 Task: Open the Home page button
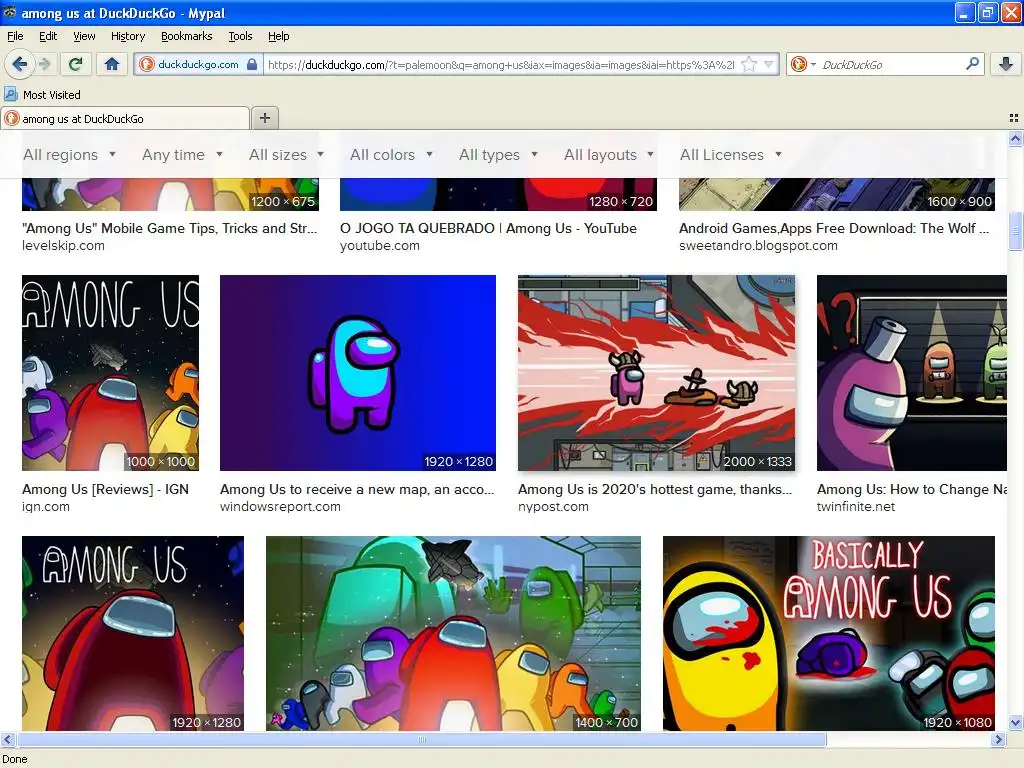tap(112, 64)
